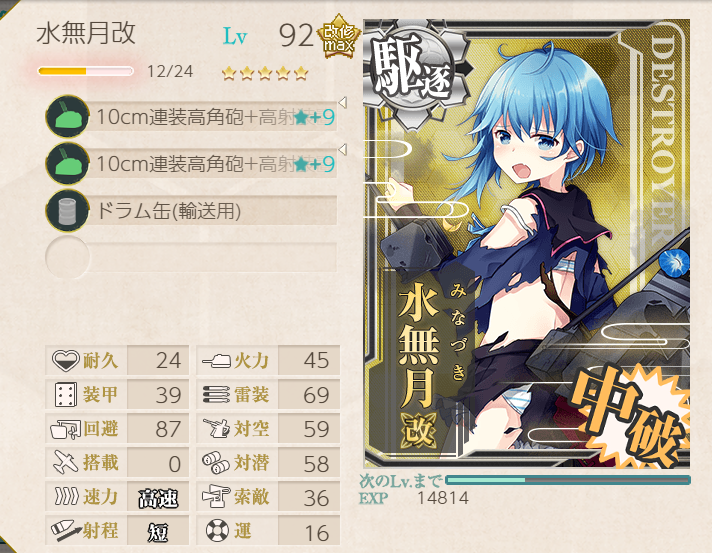
Task: Click the torpedo icon beside 雷装
Action: [x=217, y=395]
